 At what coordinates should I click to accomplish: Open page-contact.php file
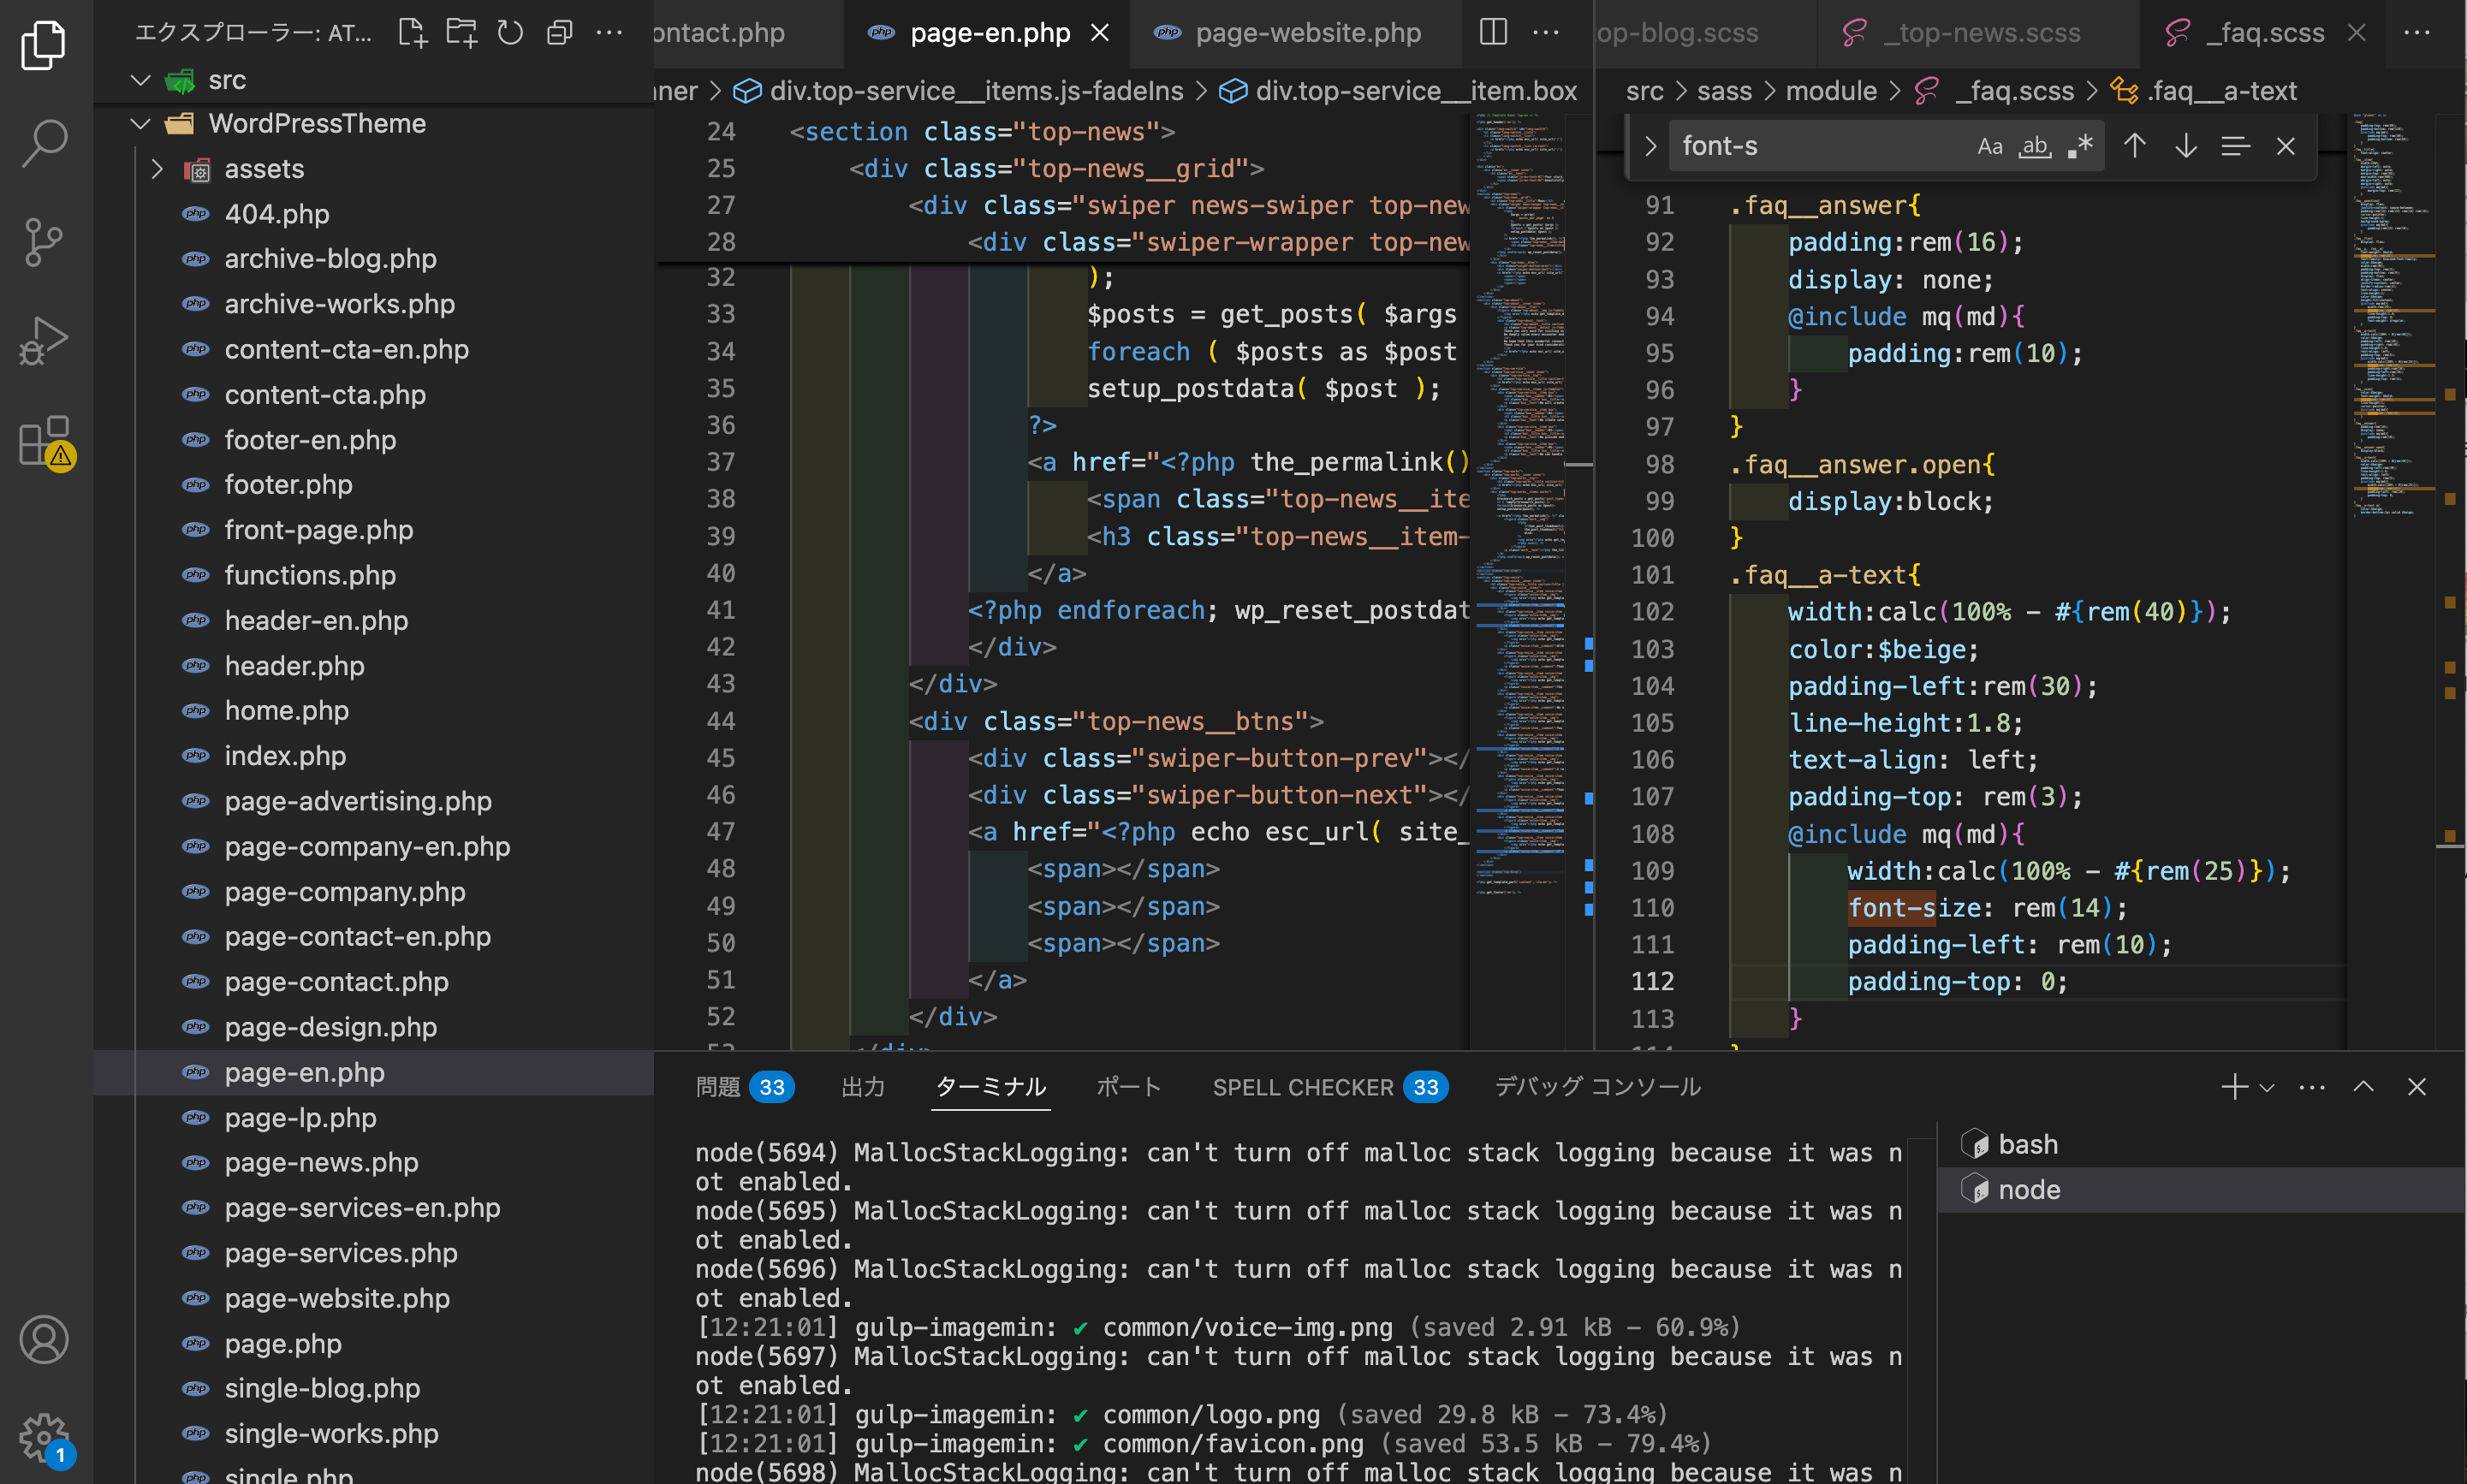336,982
